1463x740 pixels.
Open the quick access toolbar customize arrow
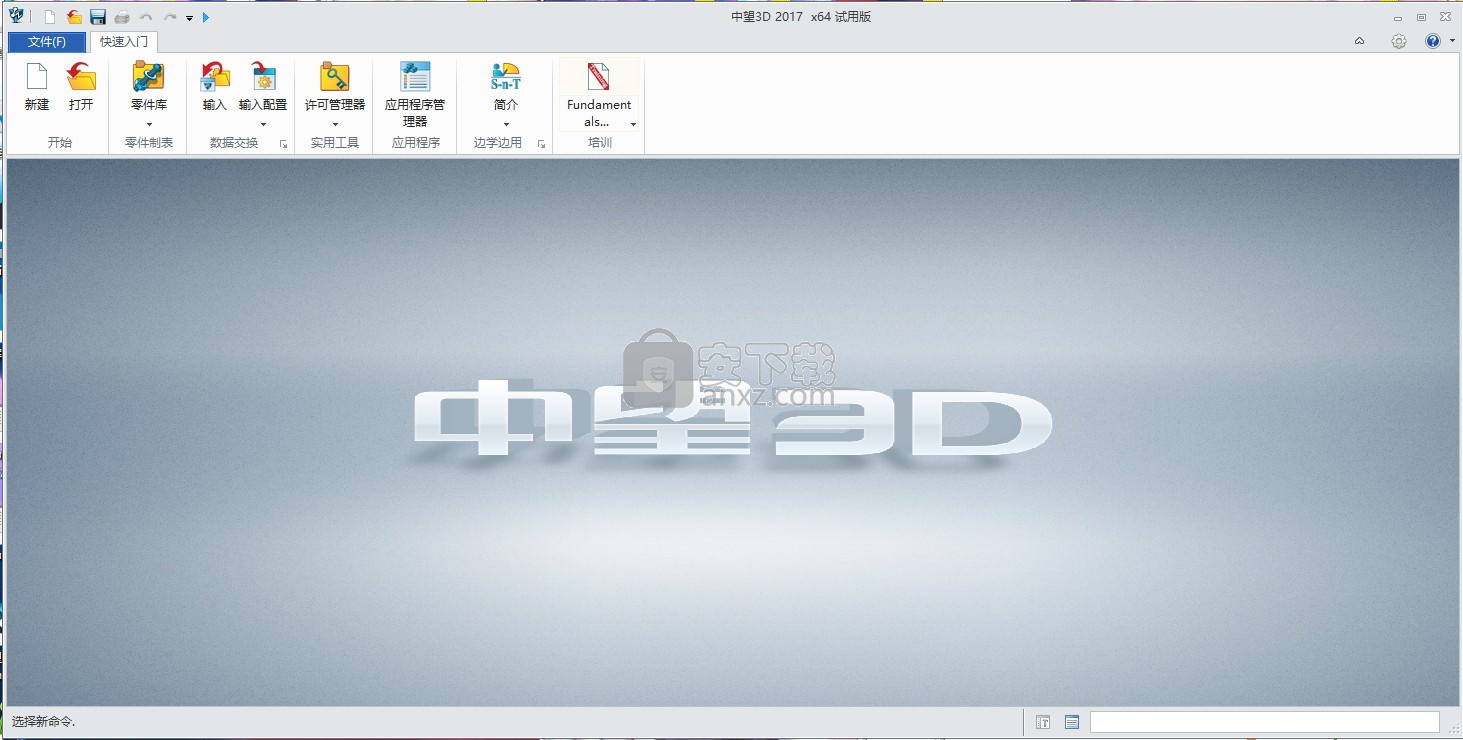[189, 18]
